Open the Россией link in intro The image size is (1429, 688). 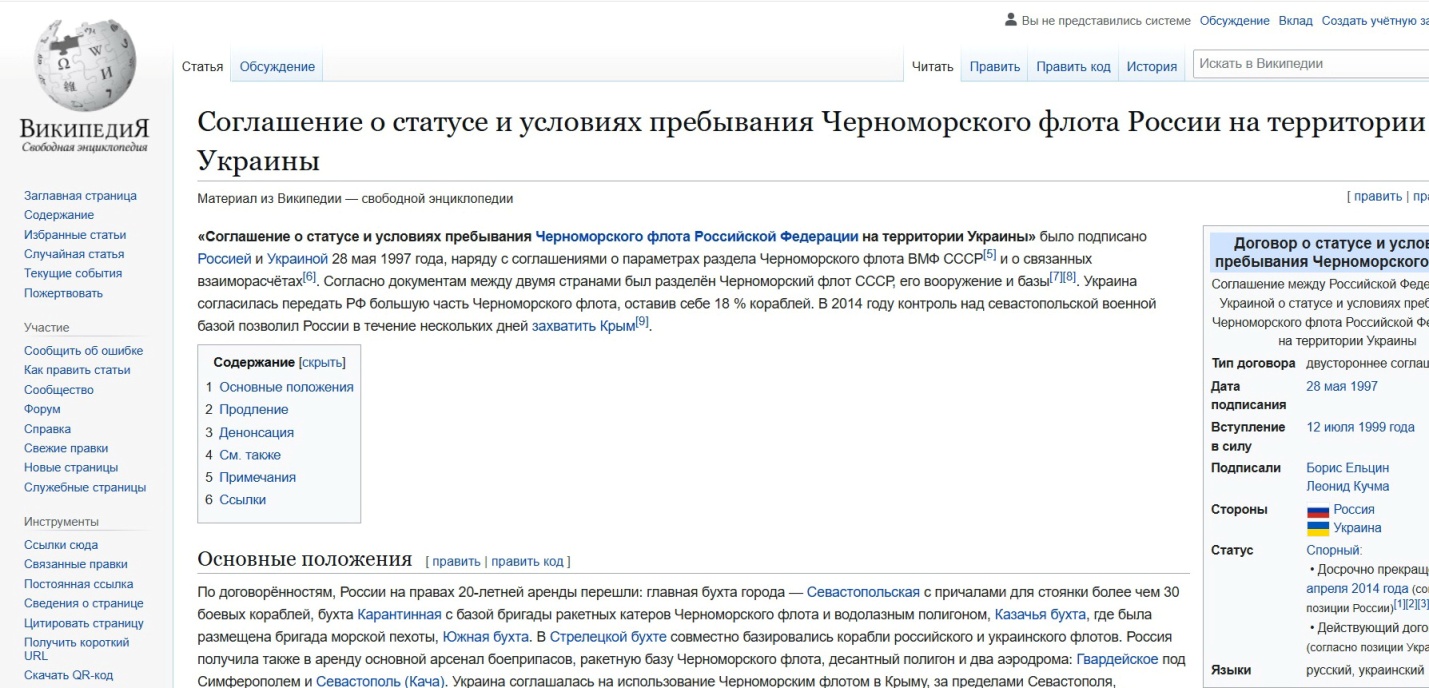tap(224, 259)
